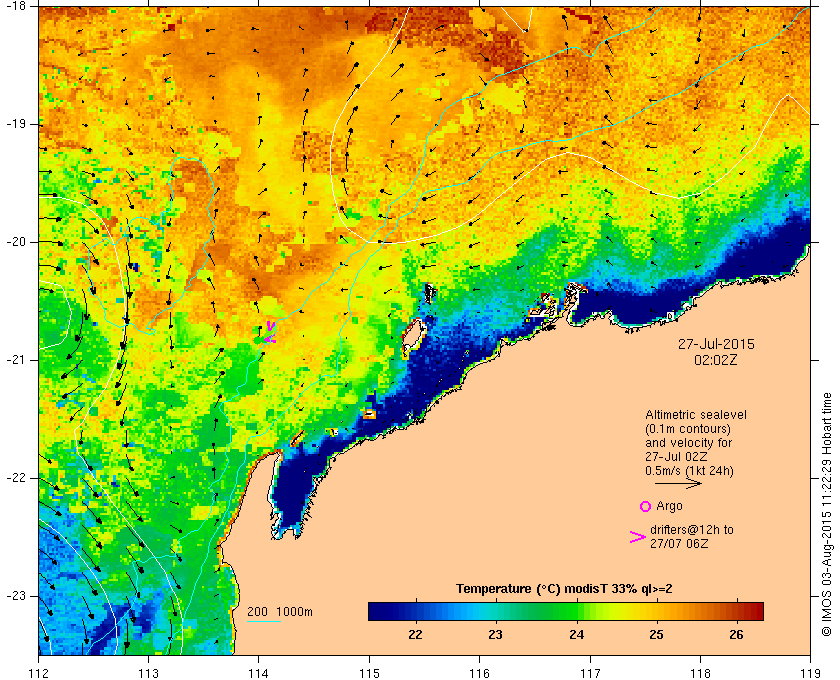Click the latitude axis label '-23'

[14, 595]
